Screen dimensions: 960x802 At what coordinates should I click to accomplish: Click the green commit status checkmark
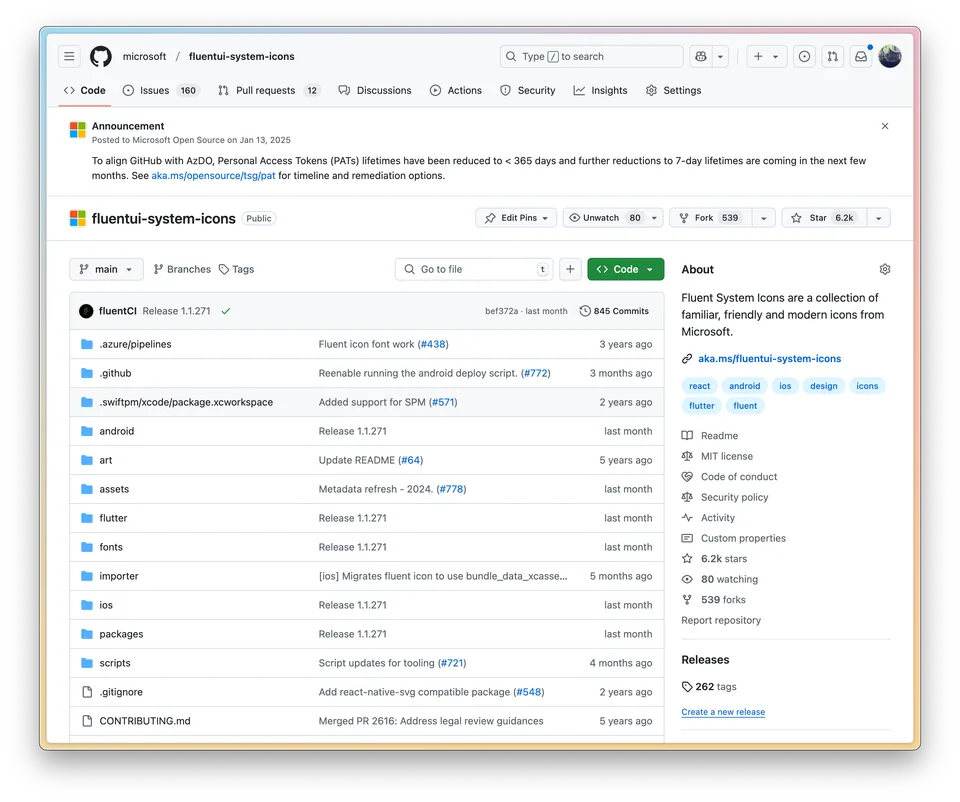(x=226, y=311)
